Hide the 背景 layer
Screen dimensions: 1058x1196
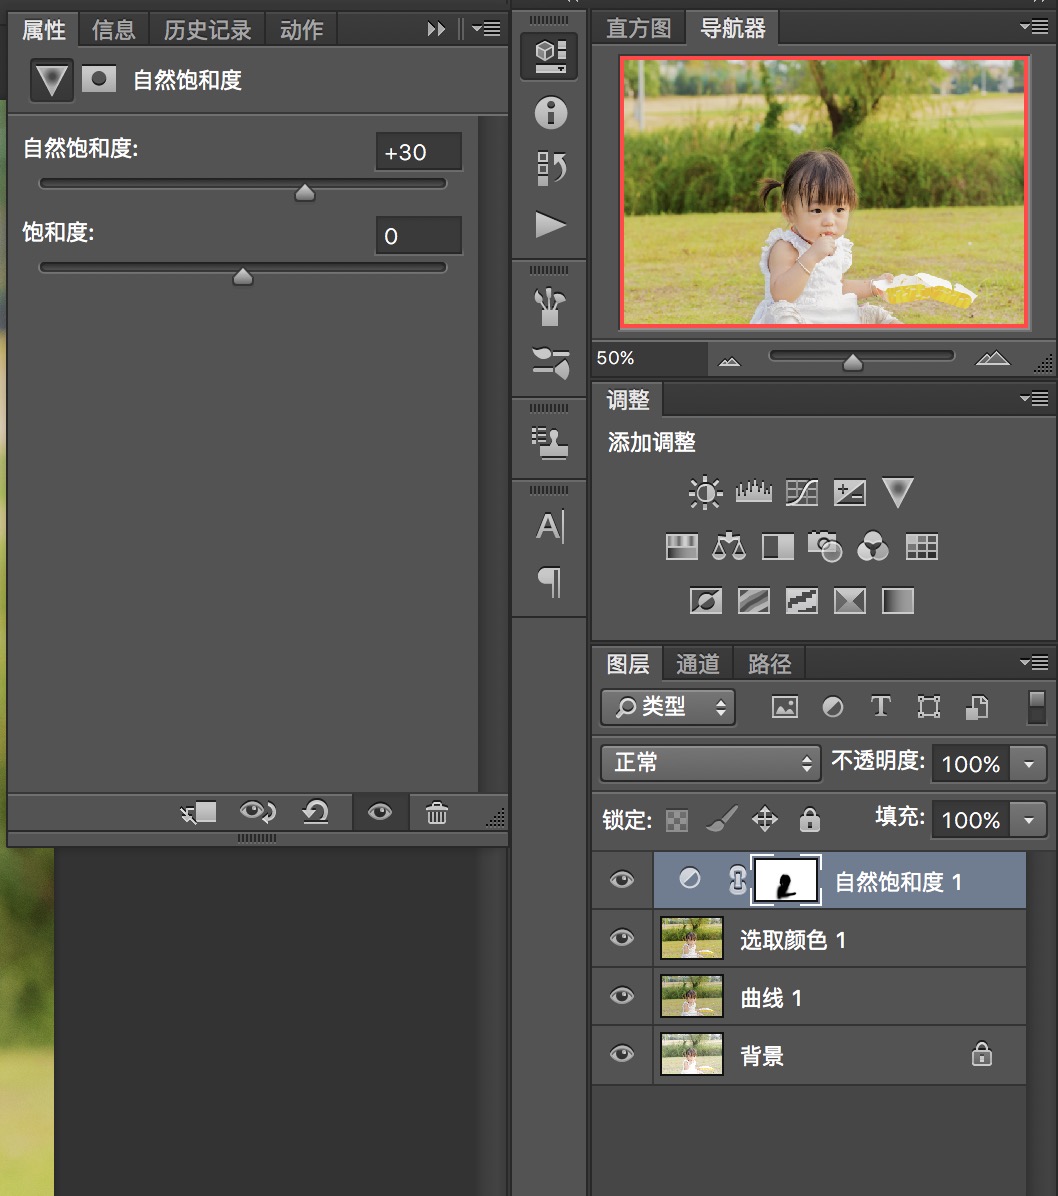tap(622, 1055)
